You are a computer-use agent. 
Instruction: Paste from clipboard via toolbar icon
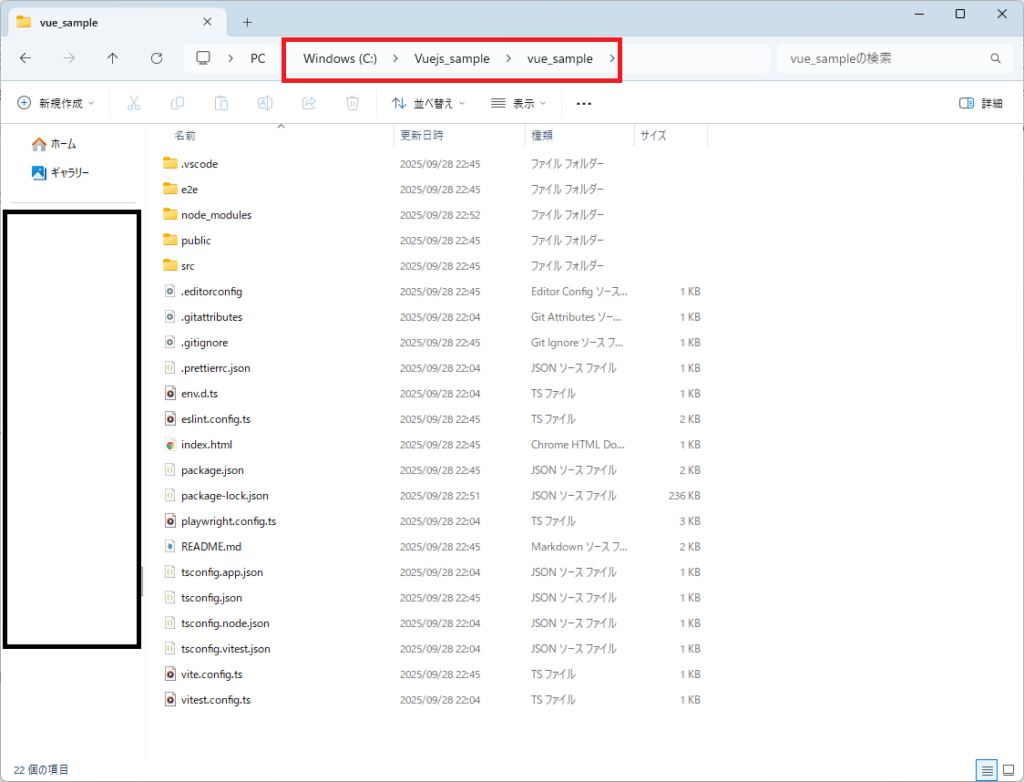(221, 103)
